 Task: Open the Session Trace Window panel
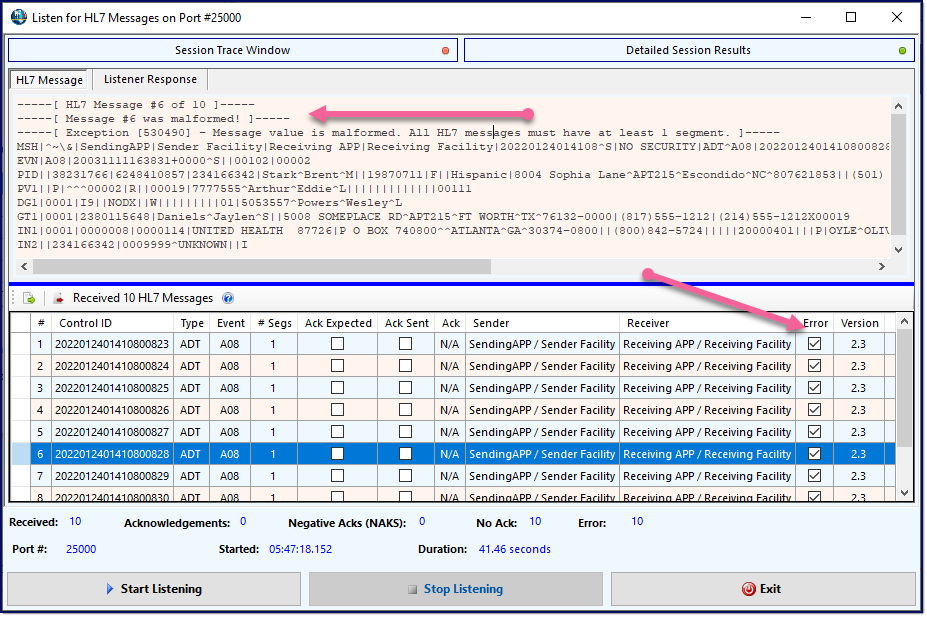click(232, 50)
